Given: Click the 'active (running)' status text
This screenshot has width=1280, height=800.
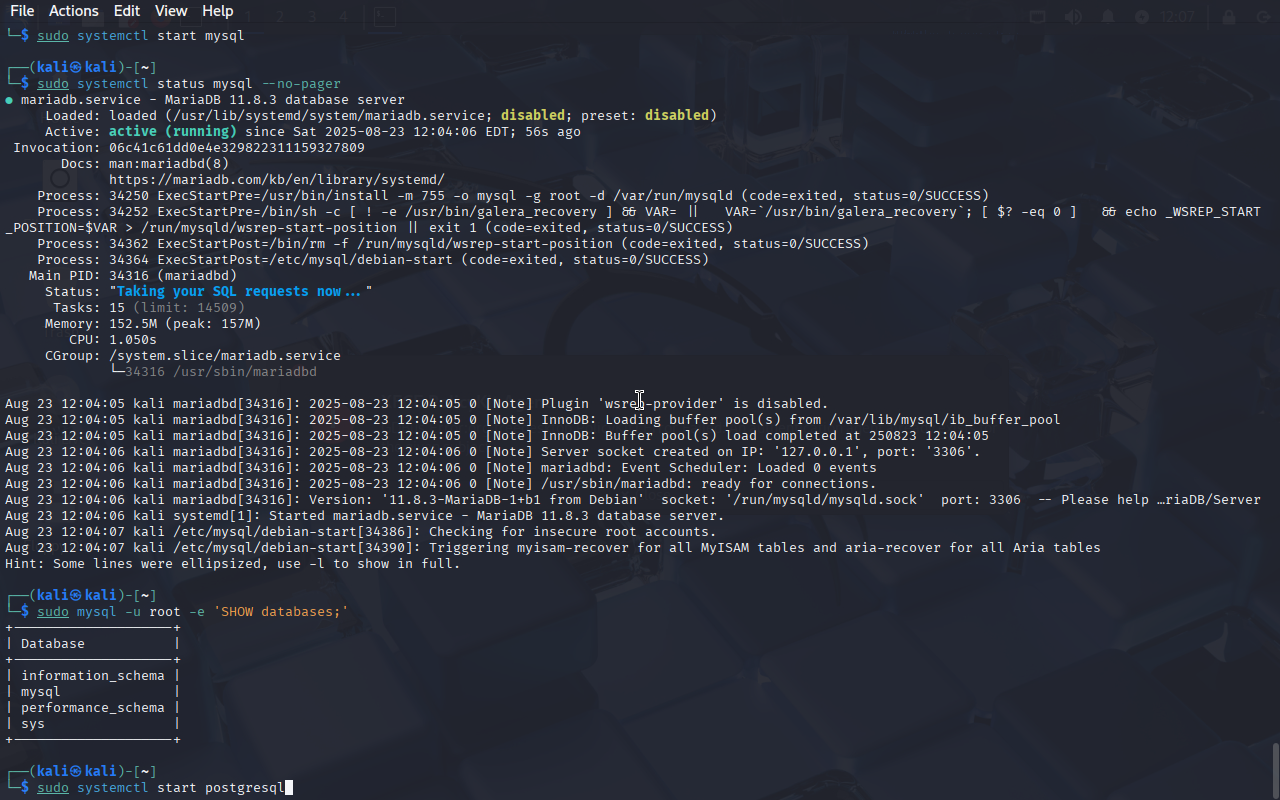Looking at the screenshot, I should 173,132.
